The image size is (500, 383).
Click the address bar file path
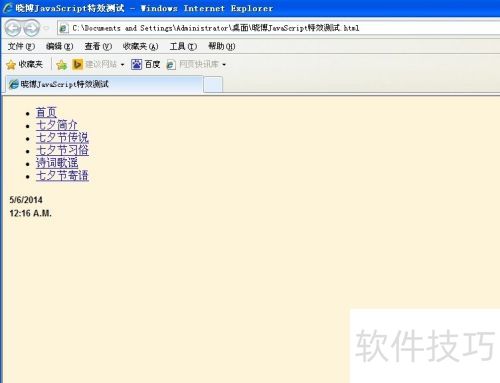coord(215,28)
